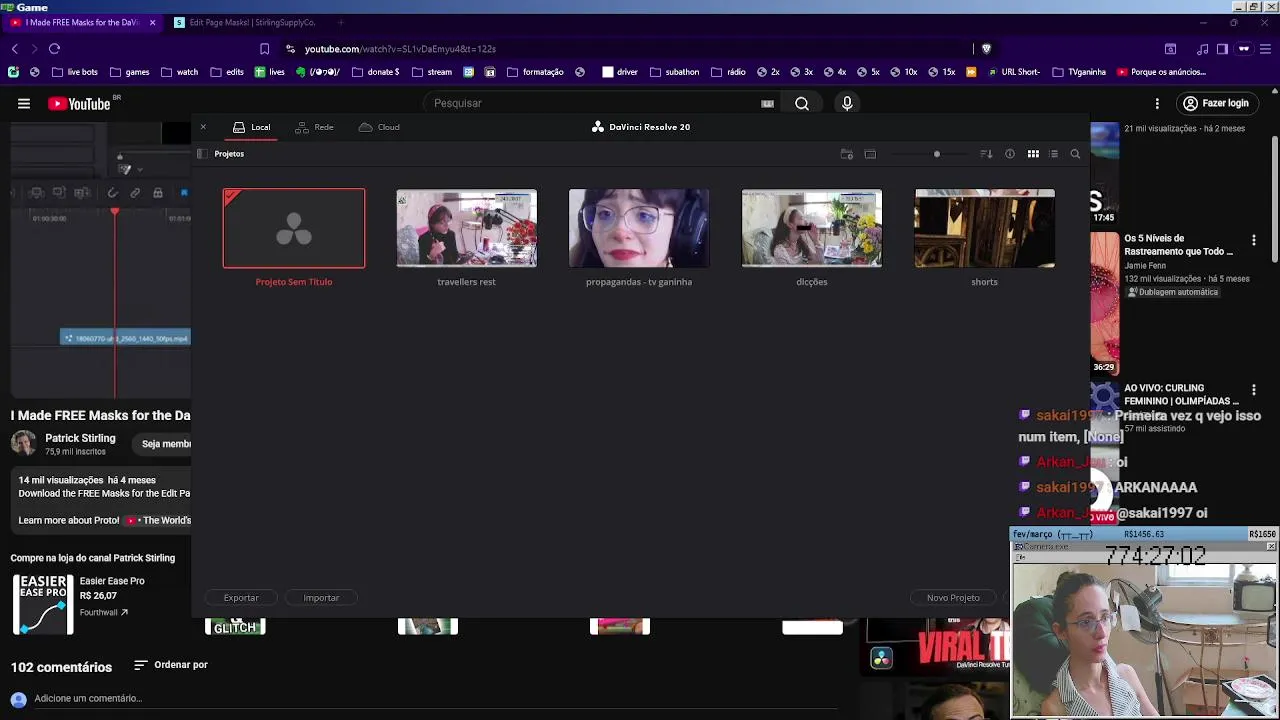This screenshot has width=1280, height=720.
Task: Open YouTube settings three-dot menu
Action: (1157, 103)
